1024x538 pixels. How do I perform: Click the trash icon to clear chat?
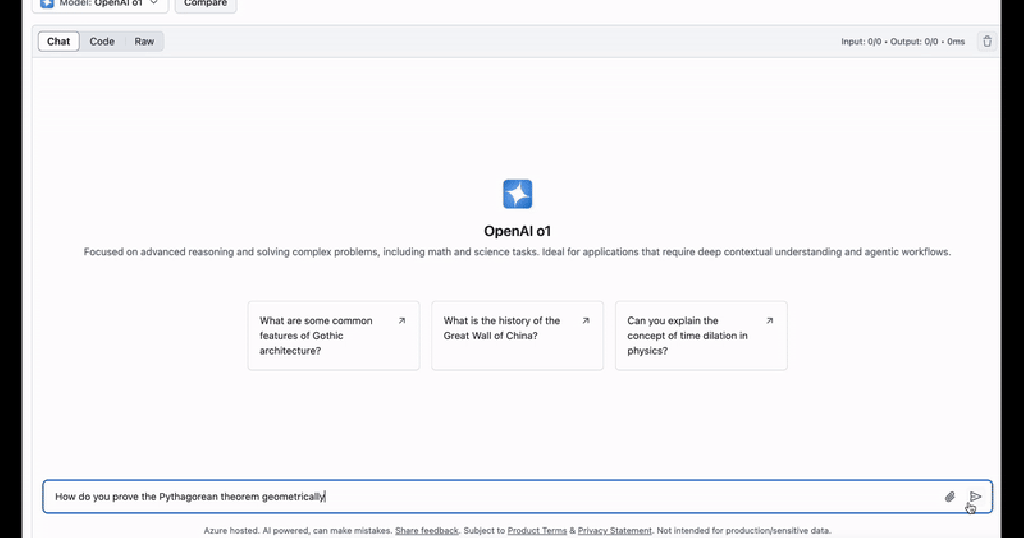987,41
